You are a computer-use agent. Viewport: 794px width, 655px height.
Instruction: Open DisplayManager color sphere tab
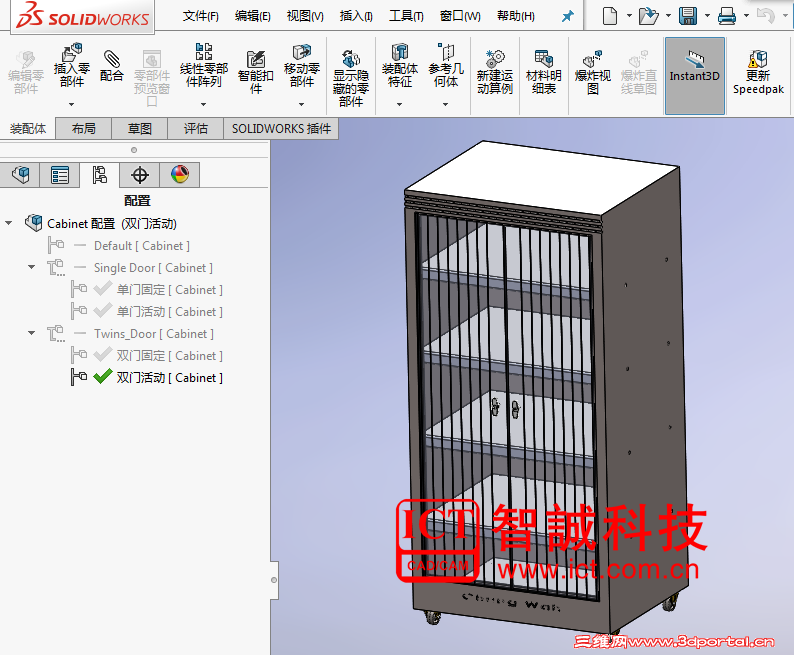click(x=180, y=175)
